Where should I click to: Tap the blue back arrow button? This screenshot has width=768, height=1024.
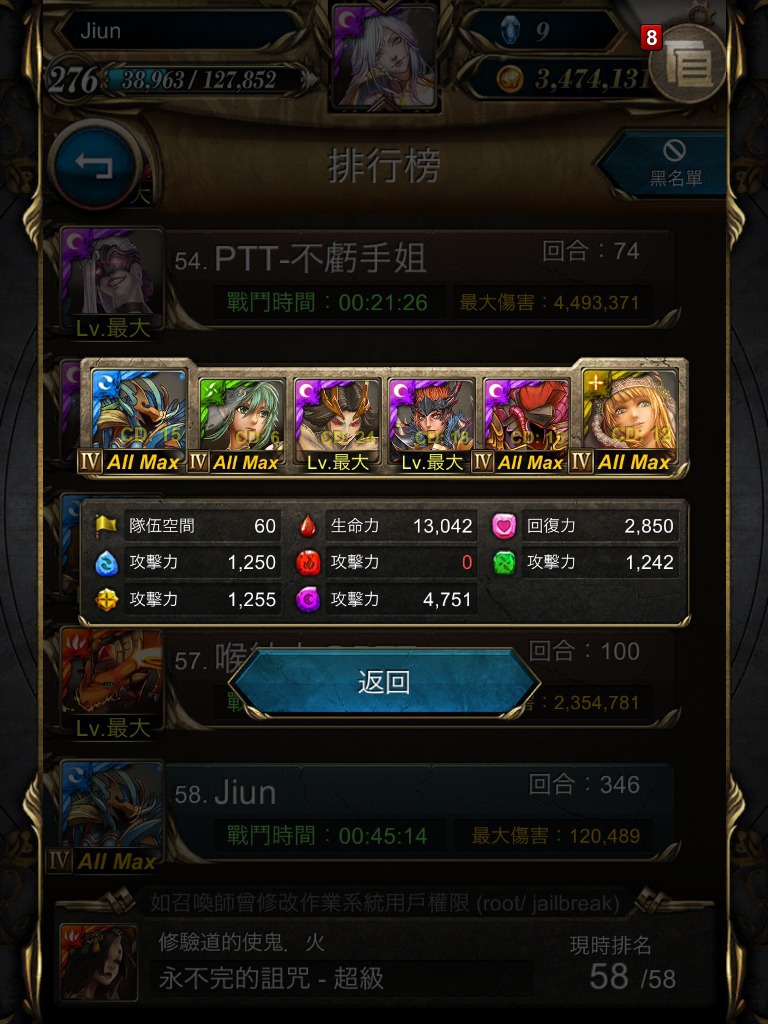(x=95, y=165)
